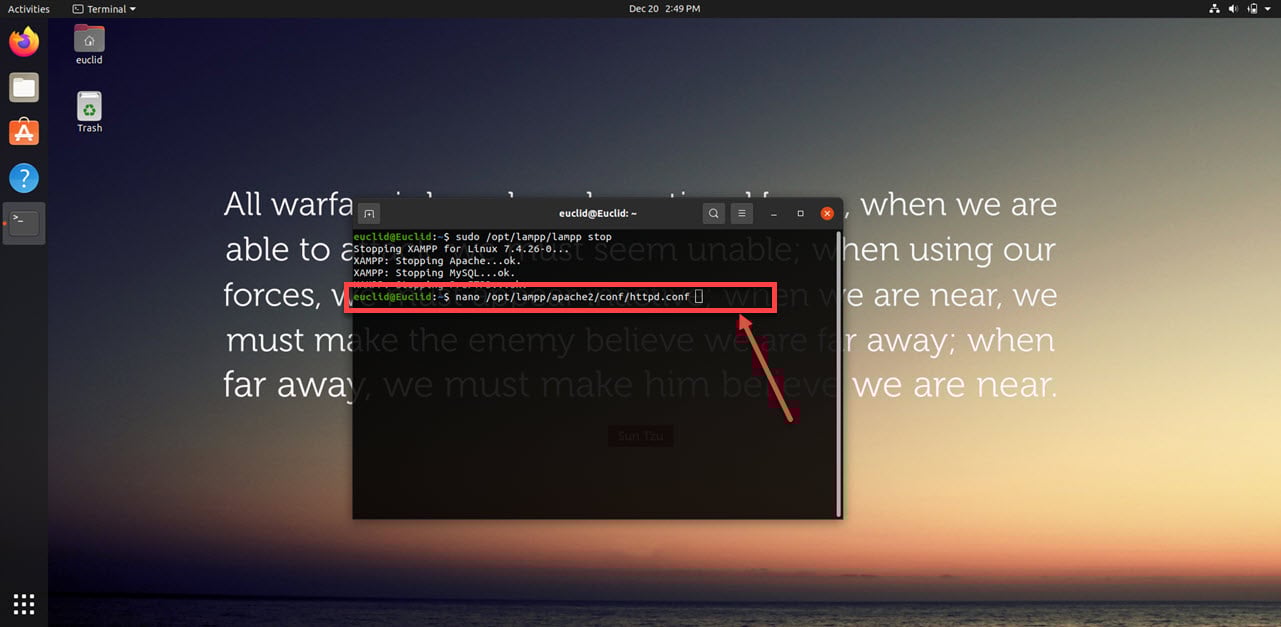This screenshot has height=627, width=1281.
Task: Maximize the terminal window
Action: pos(800,213)
